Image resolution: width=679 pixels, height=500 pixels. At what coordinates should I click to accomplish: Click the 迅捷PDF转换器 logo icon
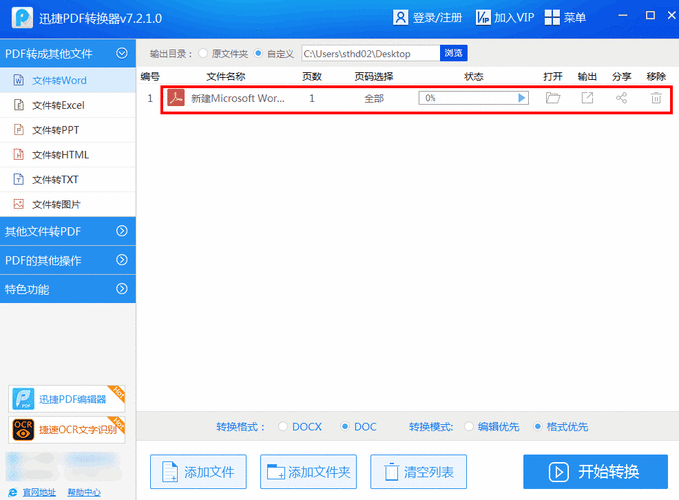click(22, 18)
